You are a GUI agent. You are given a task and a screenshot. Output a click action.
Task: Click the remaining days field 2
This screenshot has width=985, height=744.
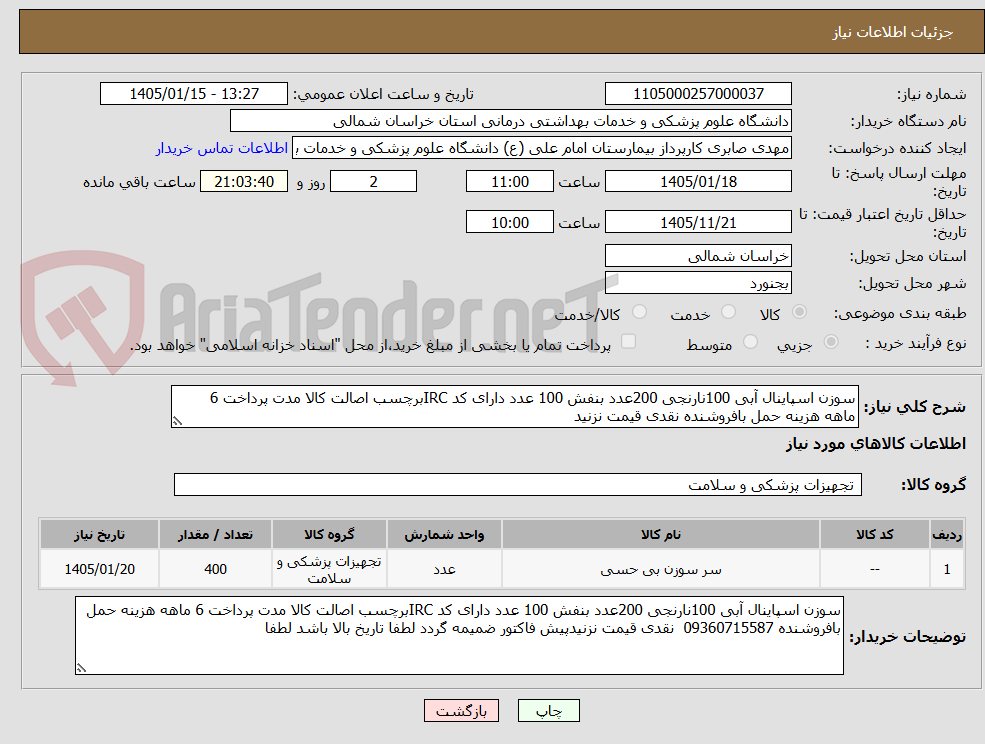[373, 182]
